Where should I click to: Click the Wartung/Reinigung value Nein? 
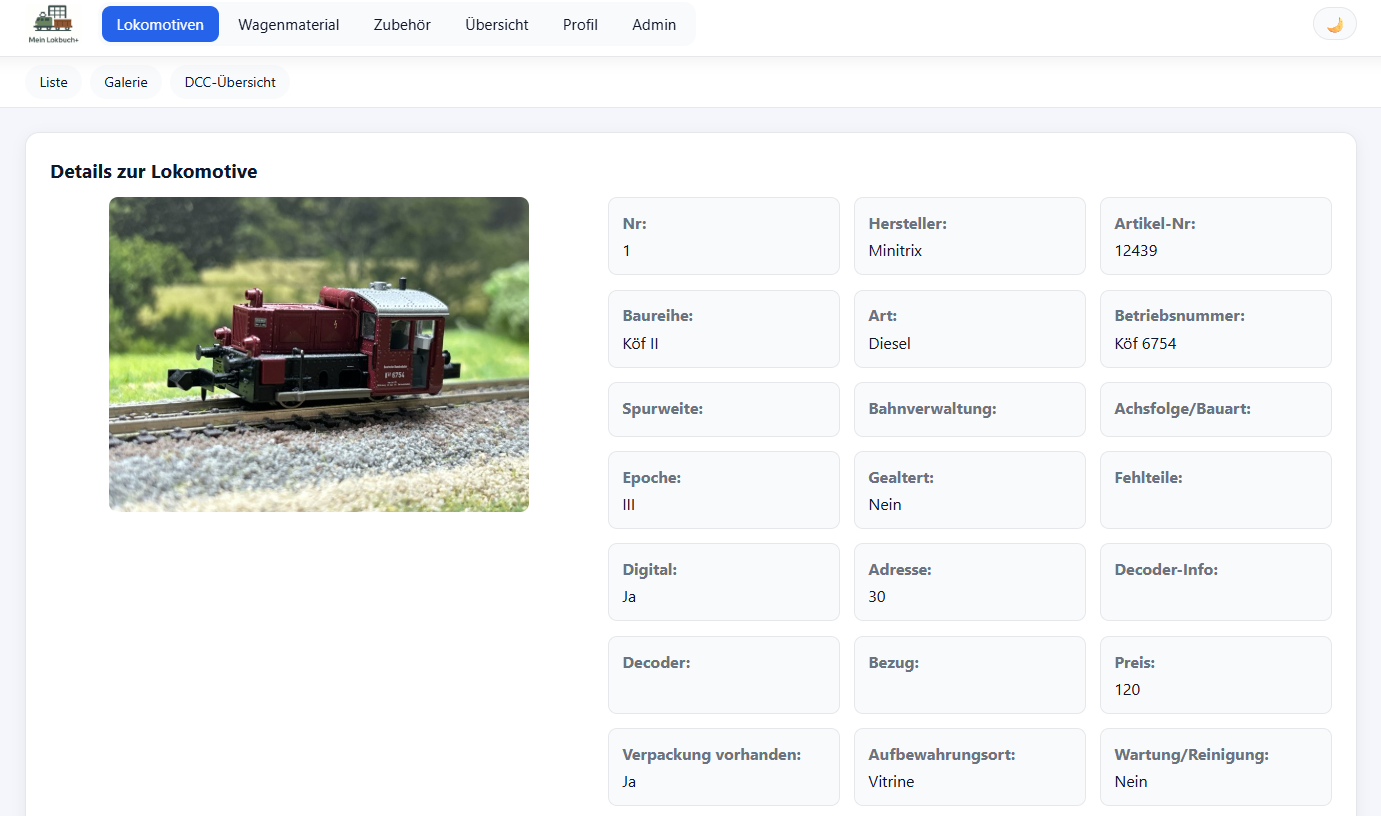pos(1131,781)
